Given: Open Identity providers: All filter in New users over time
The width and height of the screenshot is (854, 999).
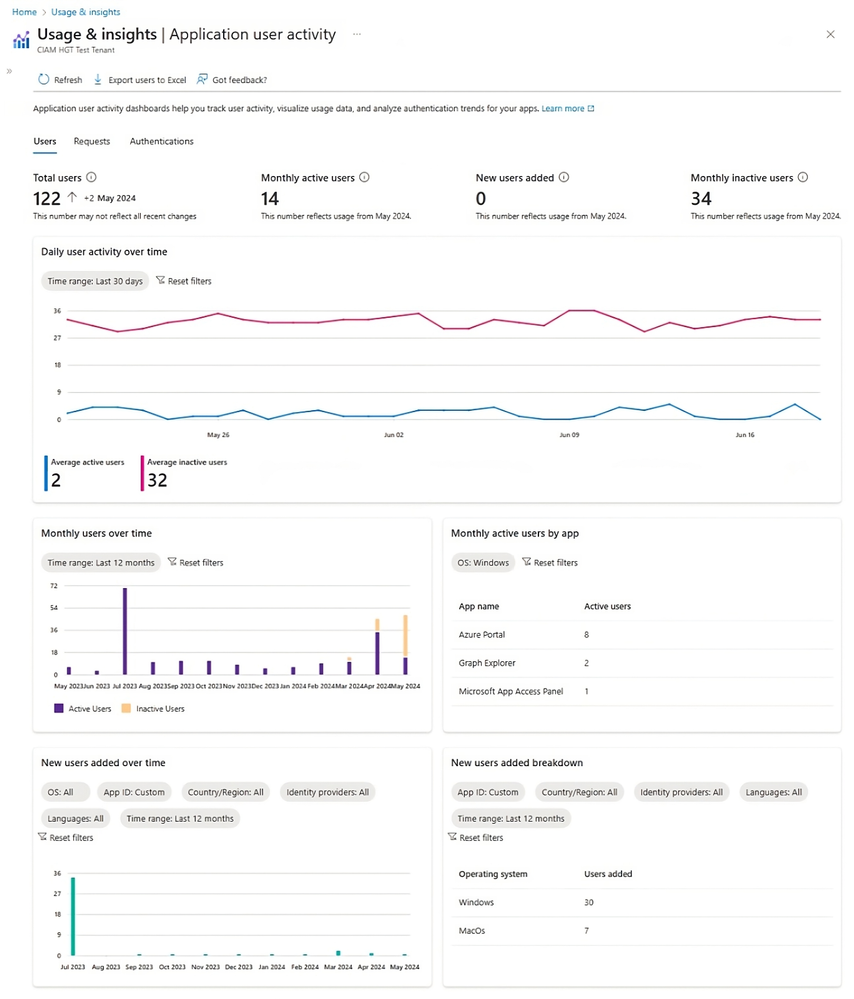Looking at the screenshot, I should (328, 792).
